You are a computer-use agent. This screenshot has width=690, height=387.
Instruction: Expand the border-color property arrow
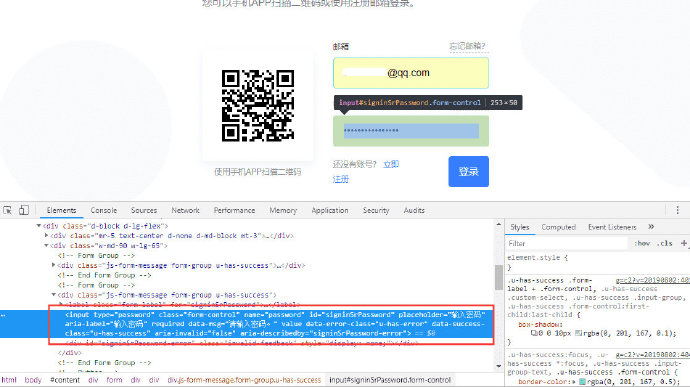(x=573, y=382)
